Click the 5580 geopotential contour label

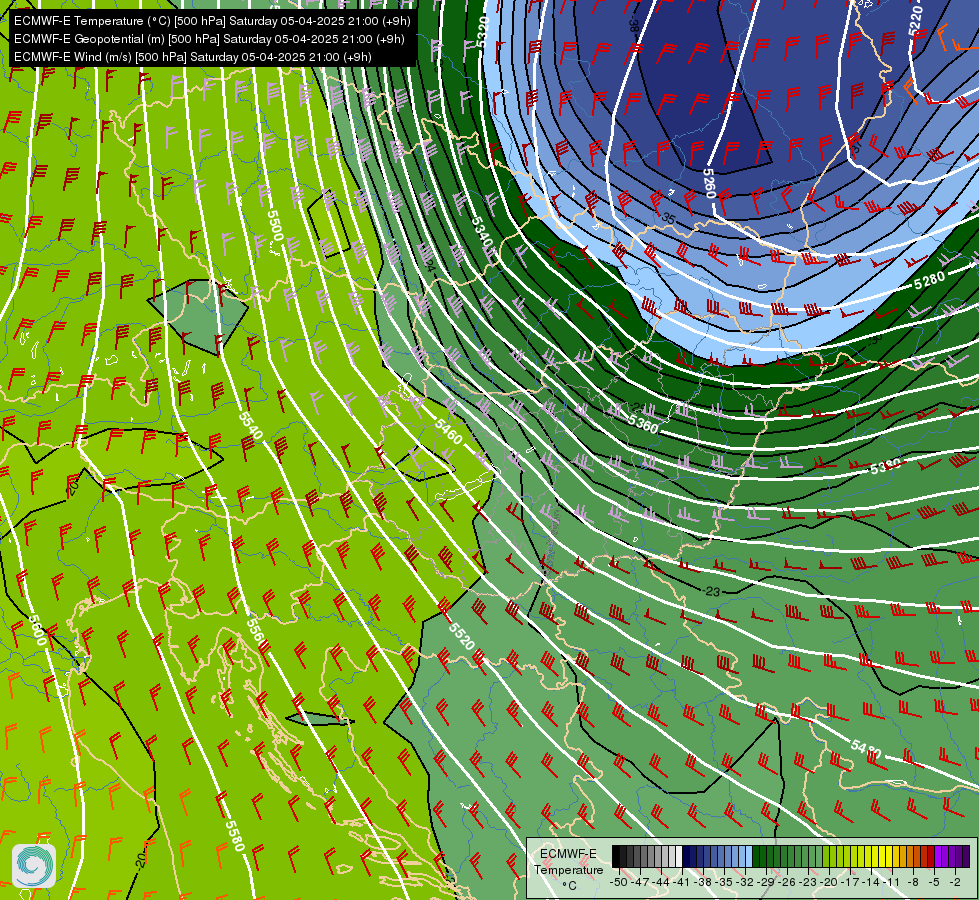235,836
